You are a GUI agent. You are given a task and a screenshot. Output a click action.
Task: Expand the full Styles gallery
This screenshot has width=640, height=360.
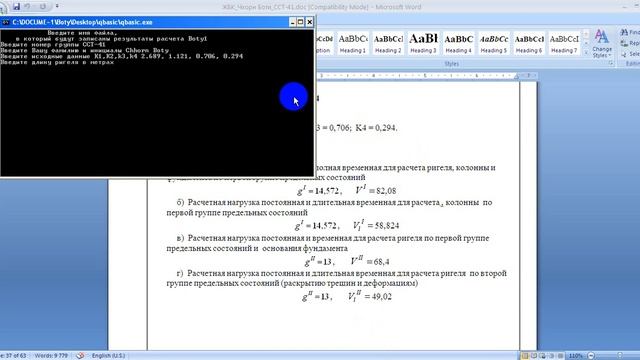[x=586, y=52]
